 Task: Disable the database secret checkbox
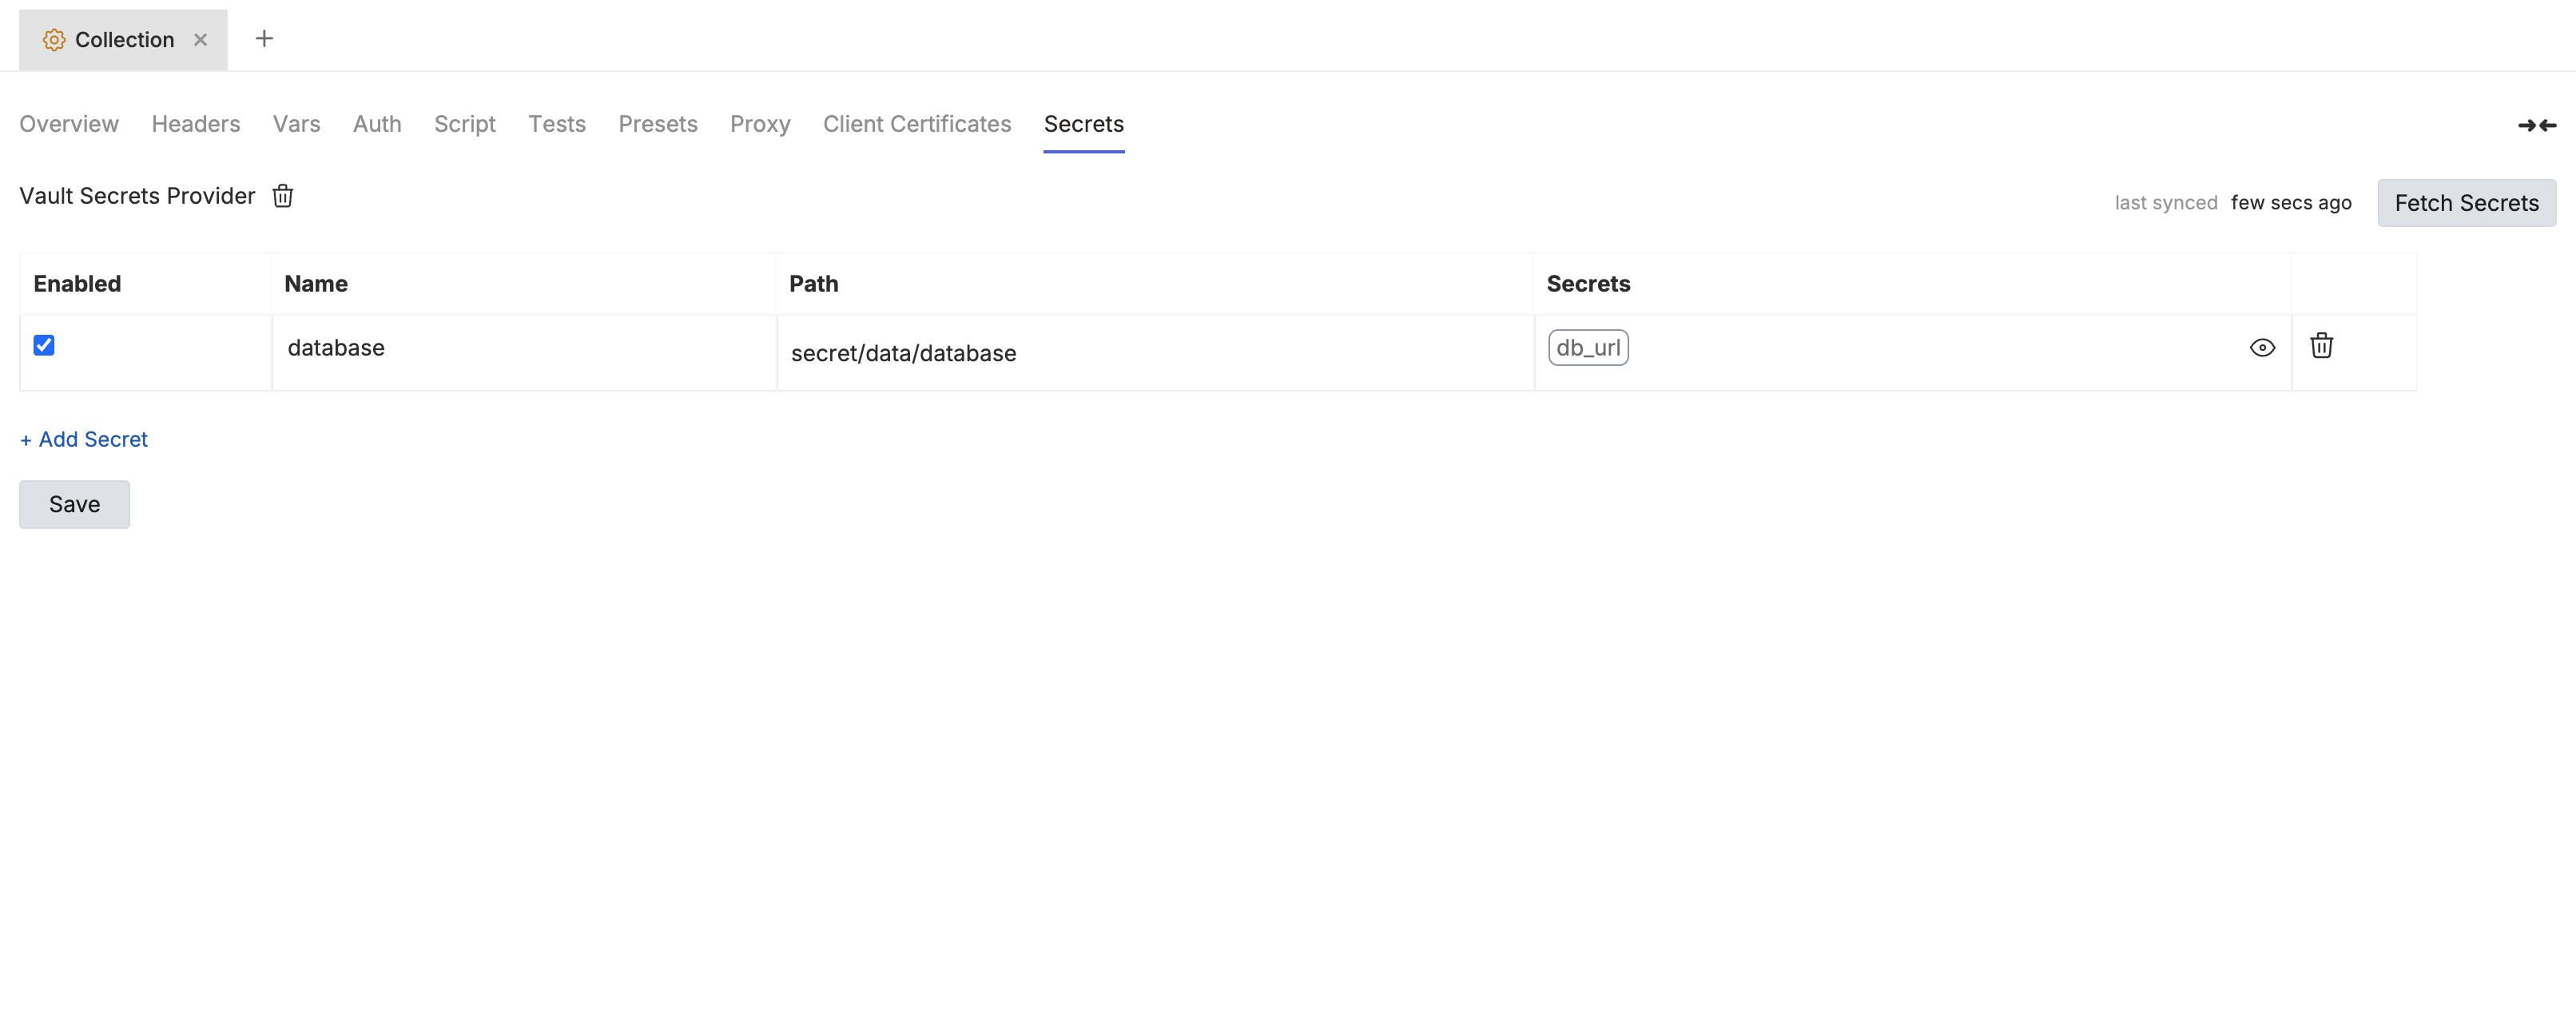point(44,345)
